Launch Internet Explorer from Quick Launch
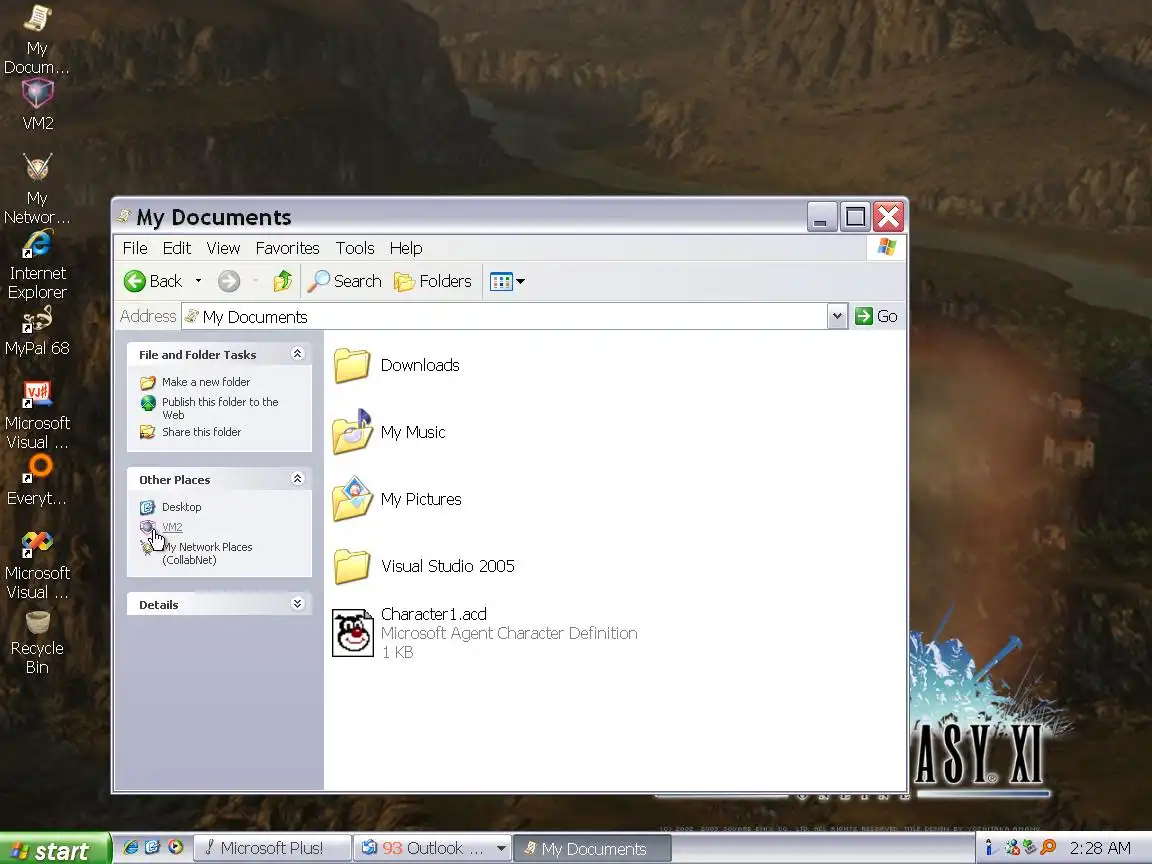The image size is (1152, 864). pyautogui.click(x=131, y=847)
